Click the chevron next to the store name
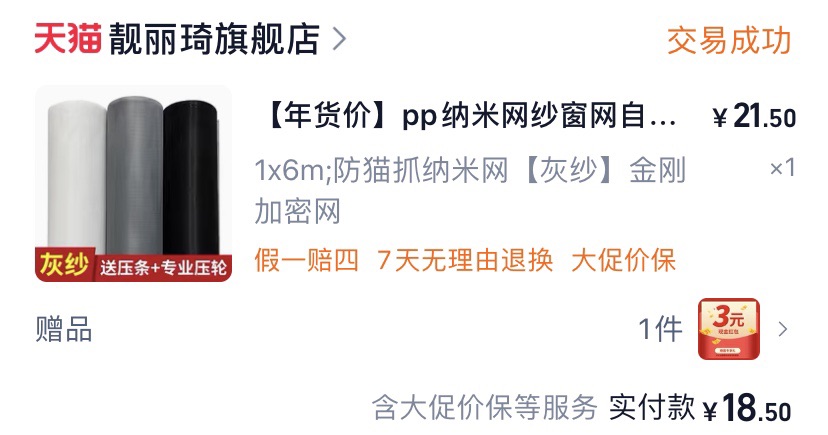Viewport: 828px width, 435px height. pos(339,39)
